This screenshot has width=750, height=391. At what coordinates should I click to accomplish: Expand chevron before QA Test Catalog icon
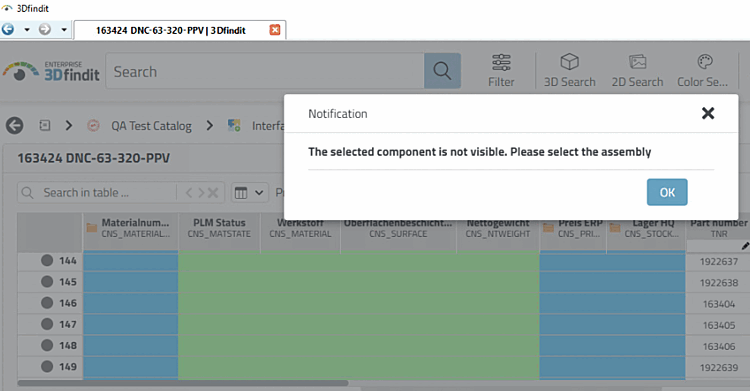69,125
